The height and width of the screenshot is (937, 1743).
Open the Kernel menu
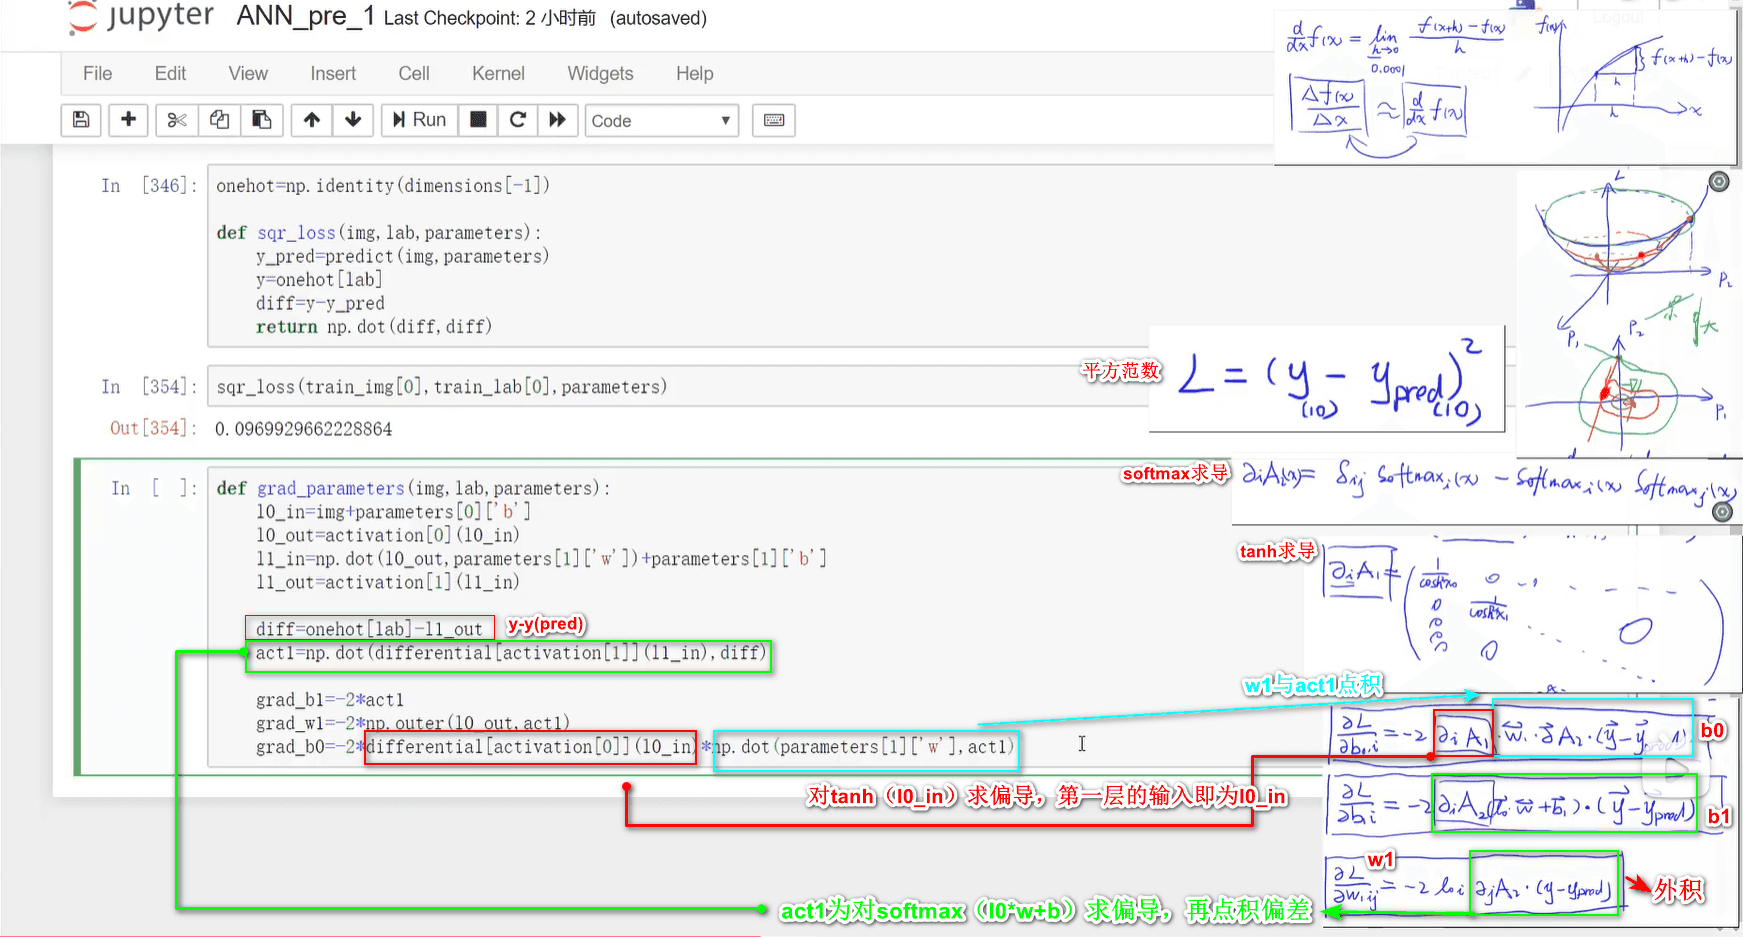[x=498, y=73]
